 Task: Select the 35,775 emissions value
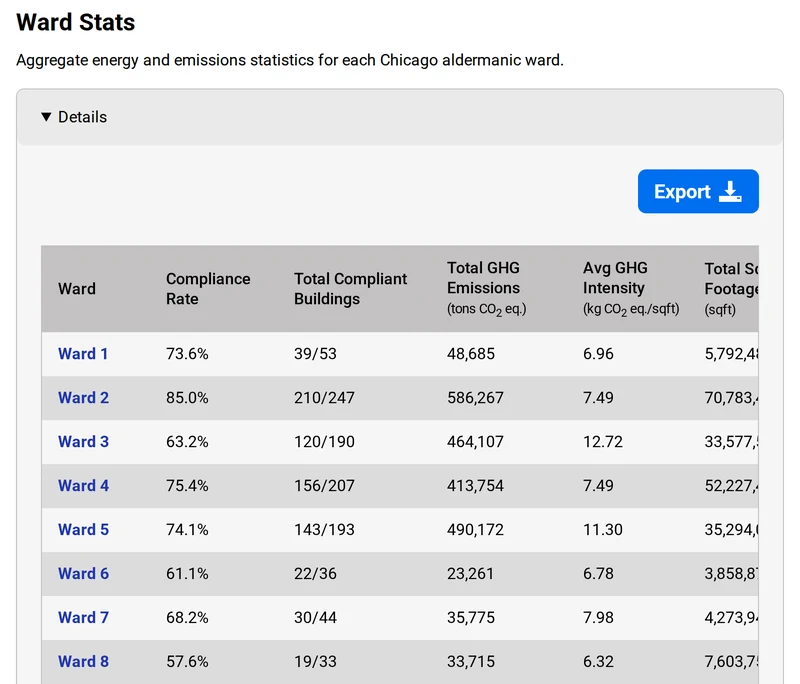[x=471, y=617]
